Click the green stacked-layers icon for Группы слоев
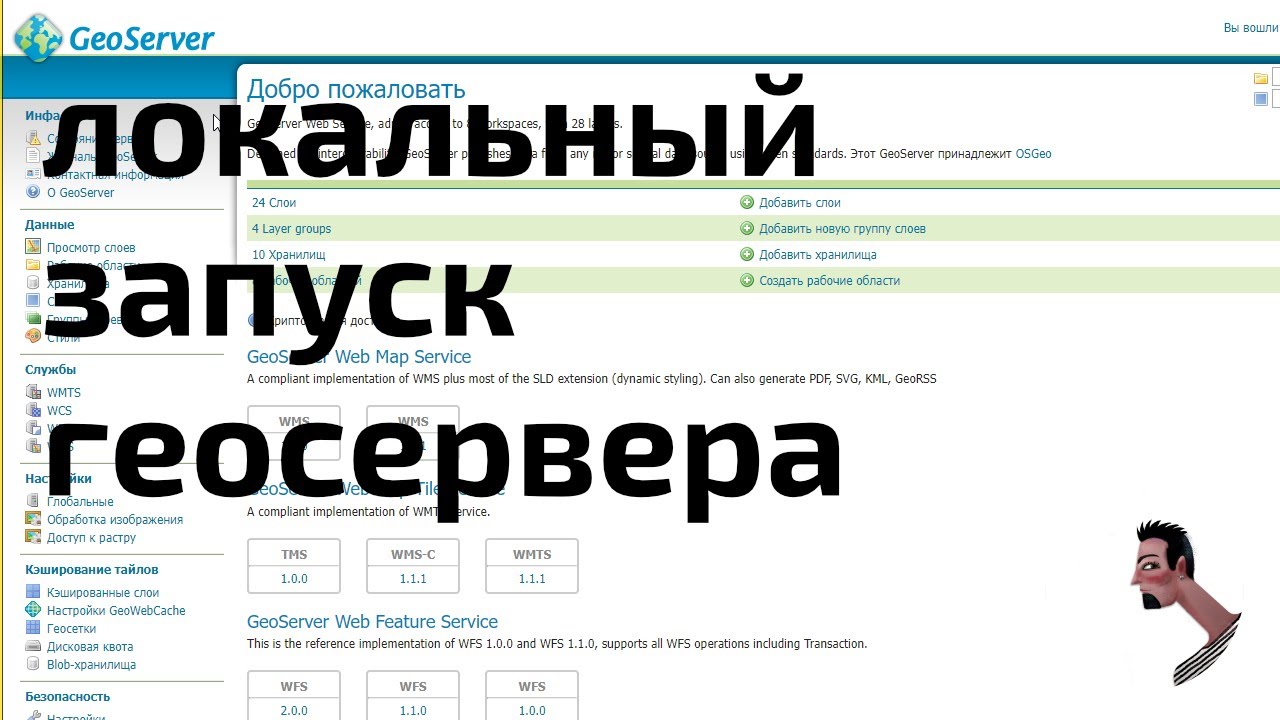 point(33,319)
